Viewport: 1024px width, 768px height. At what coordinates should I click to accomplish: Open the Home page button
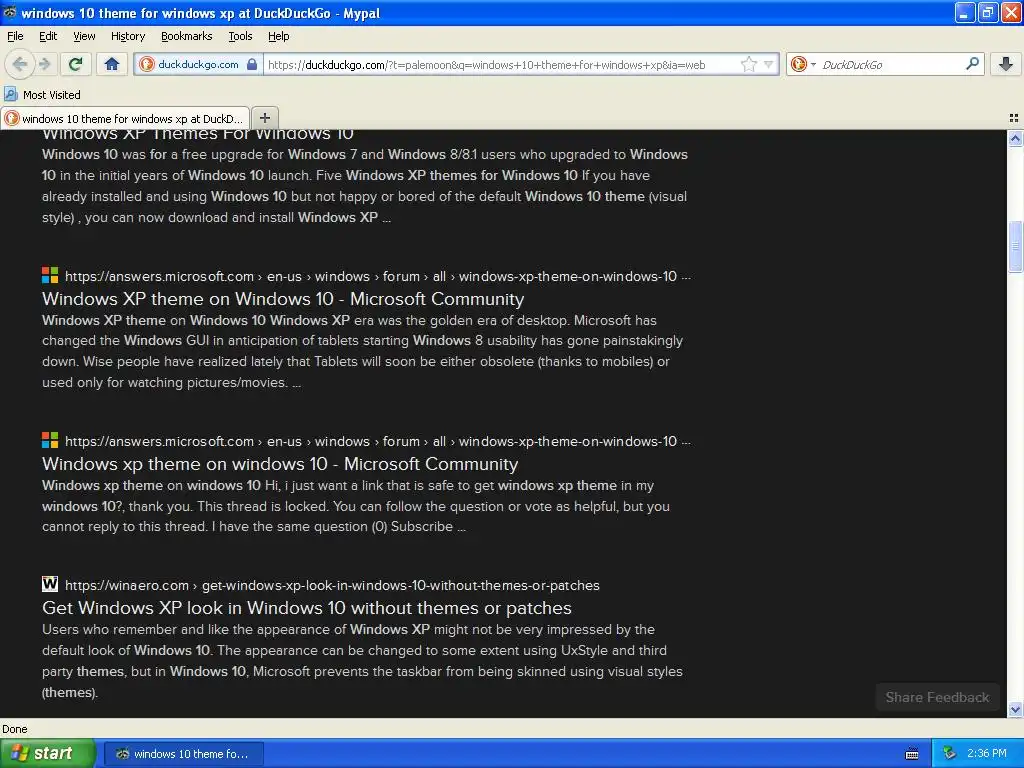[x=112, y=64]
